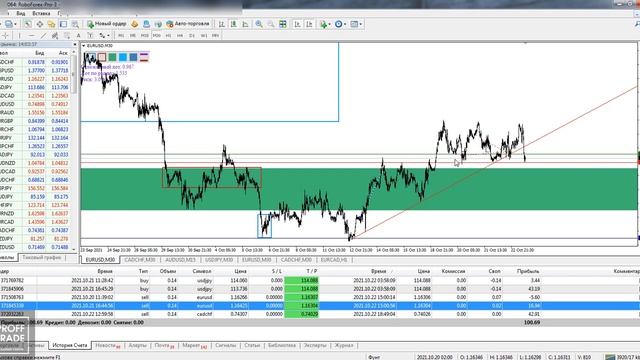Viewport: 640px width, 360px height.
Task: Select the text tool A
Action: click(78, 36)
